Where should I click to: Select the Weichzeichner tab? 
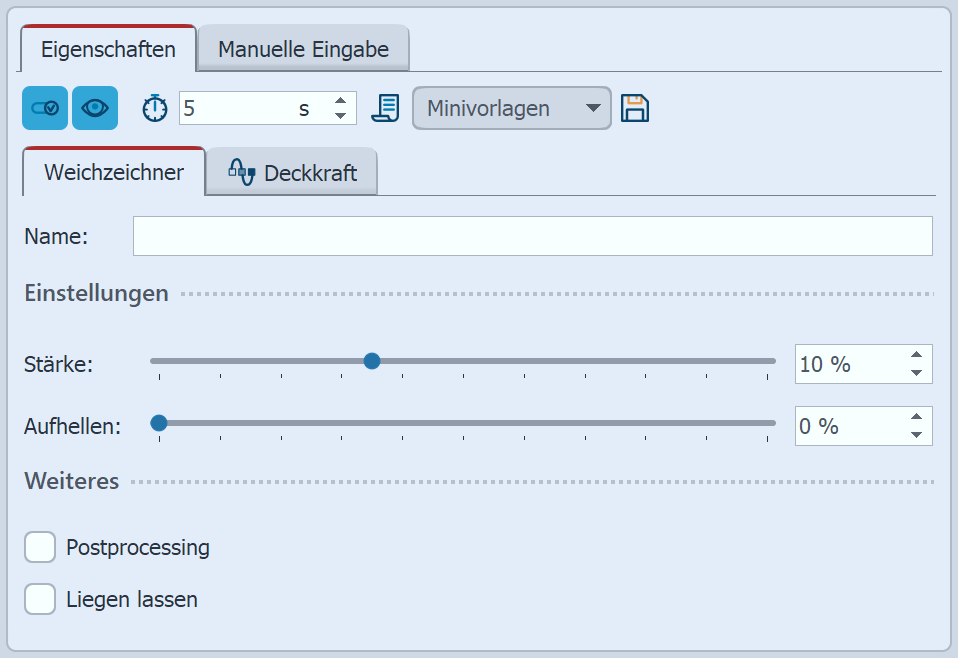click(x=114, y=172)
